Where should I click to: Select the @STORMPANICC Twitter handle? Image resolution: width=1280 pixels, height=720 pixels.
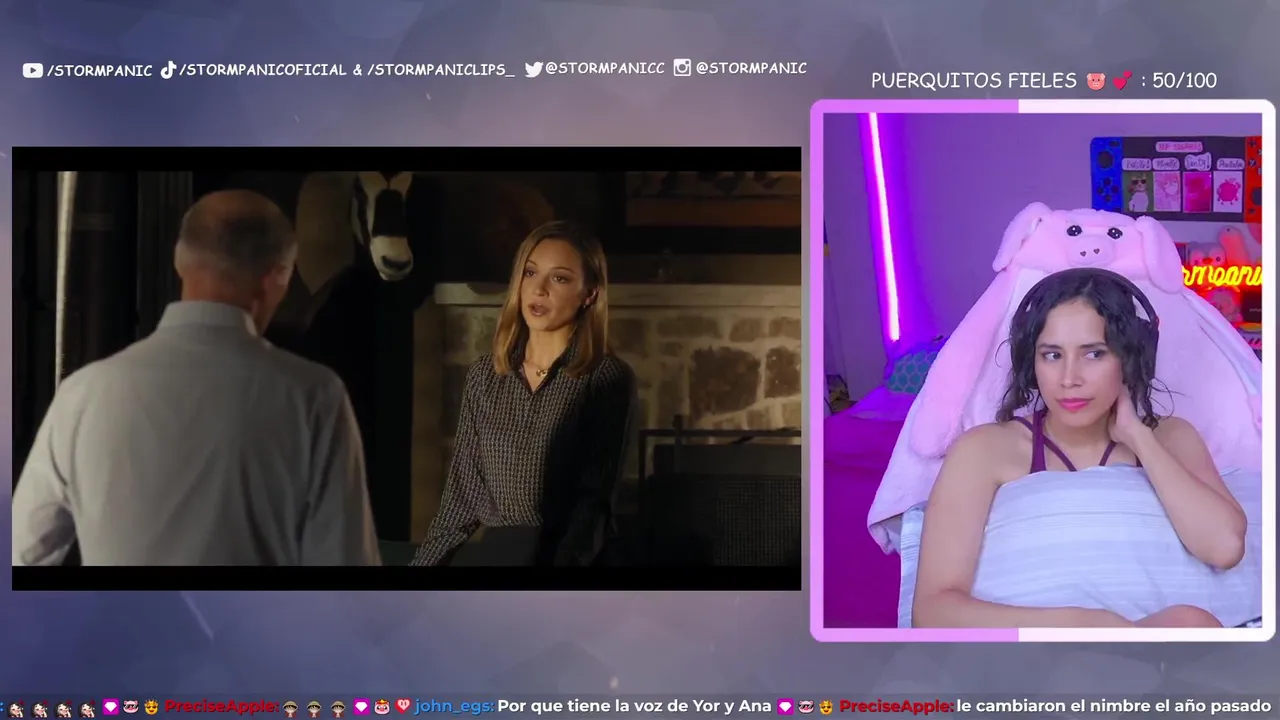click(605, 68)
